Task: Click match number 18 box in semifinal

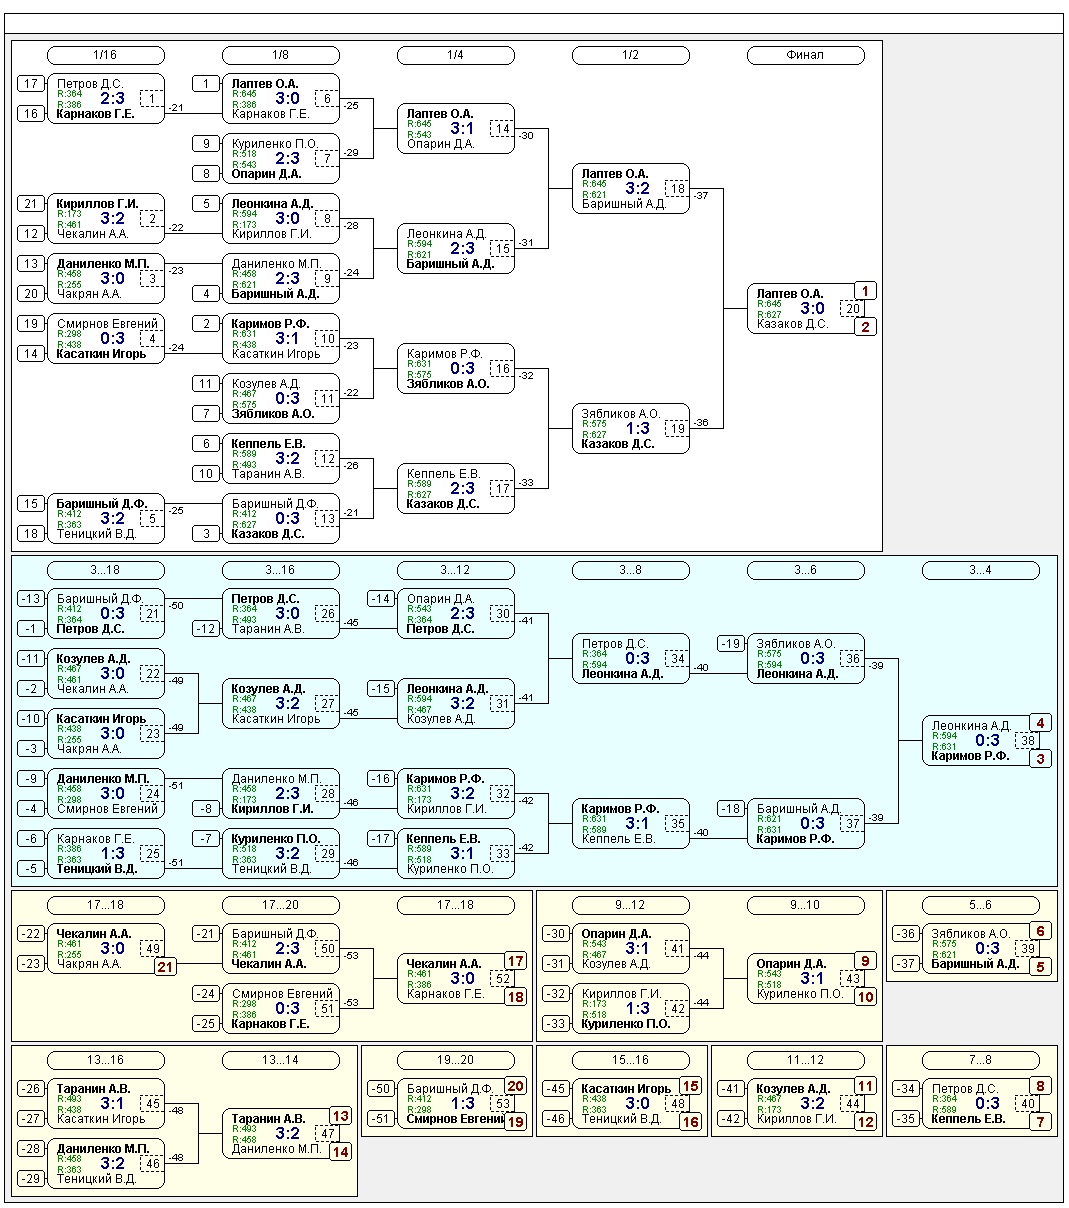Action: click(x=677, y=189)
